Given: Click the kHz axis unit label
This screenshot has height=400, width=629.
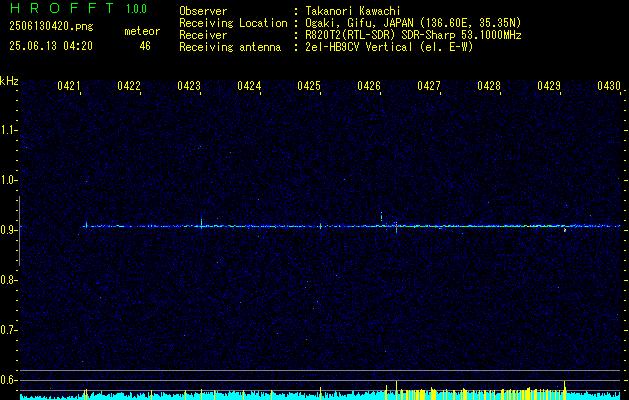Looking at the screenshot, I should point(9,81).
